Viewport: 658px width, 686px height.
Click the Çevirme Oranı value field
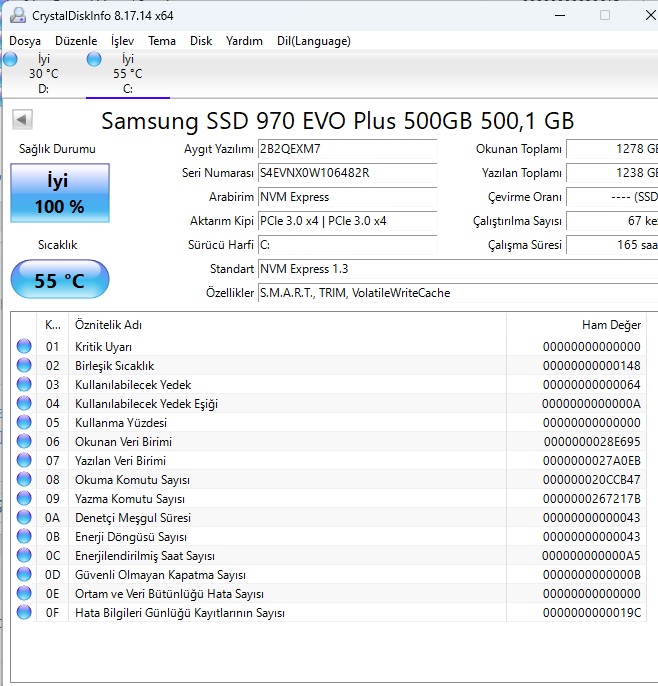coord(612,197)
